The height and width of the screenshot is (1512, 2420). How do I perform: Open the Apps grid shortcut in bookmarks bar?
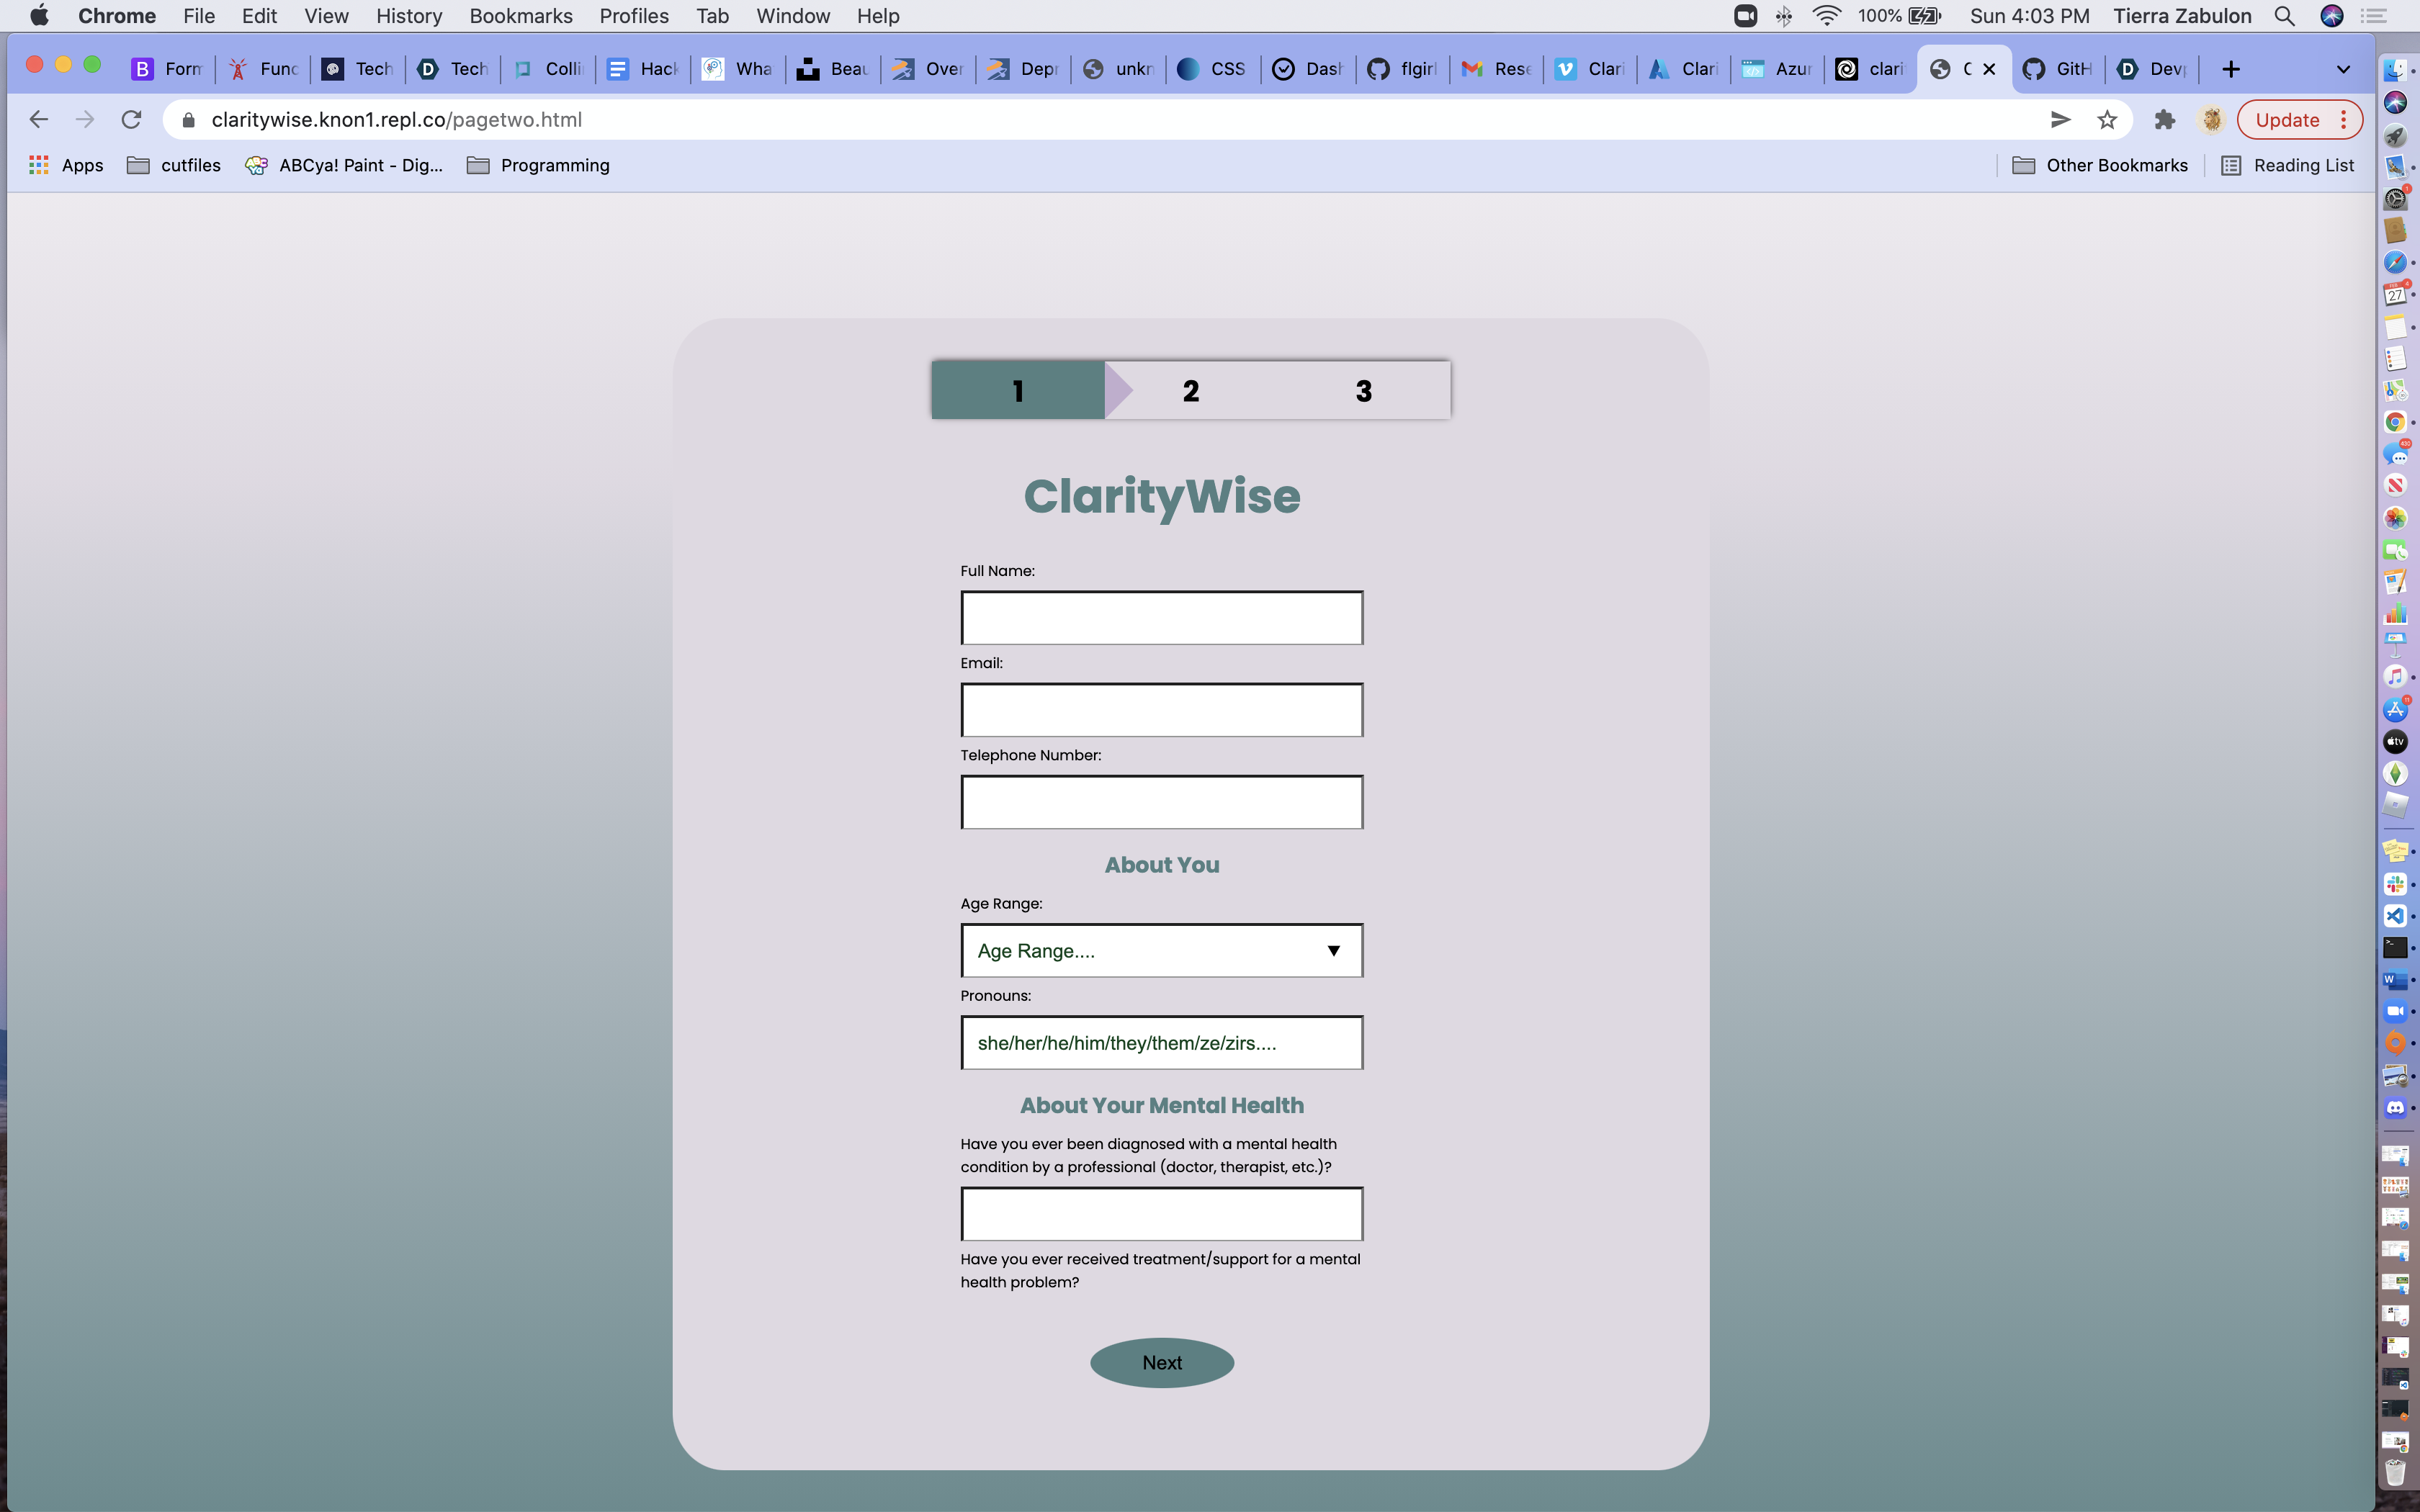tap(66, 165)
